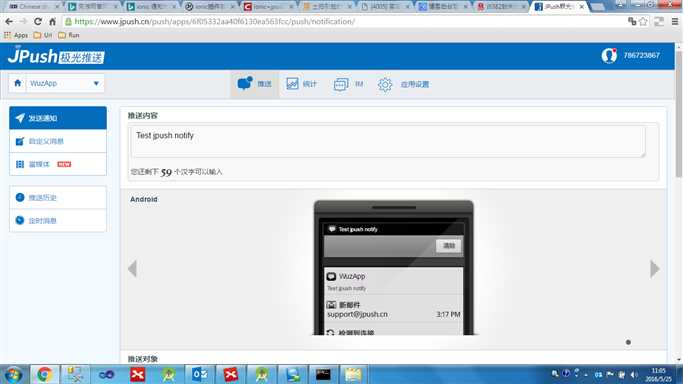Image resolution: width=683 pixels, height=384 pixels.
Task: Open the IM messaging tab
Action: click(348, 84)
